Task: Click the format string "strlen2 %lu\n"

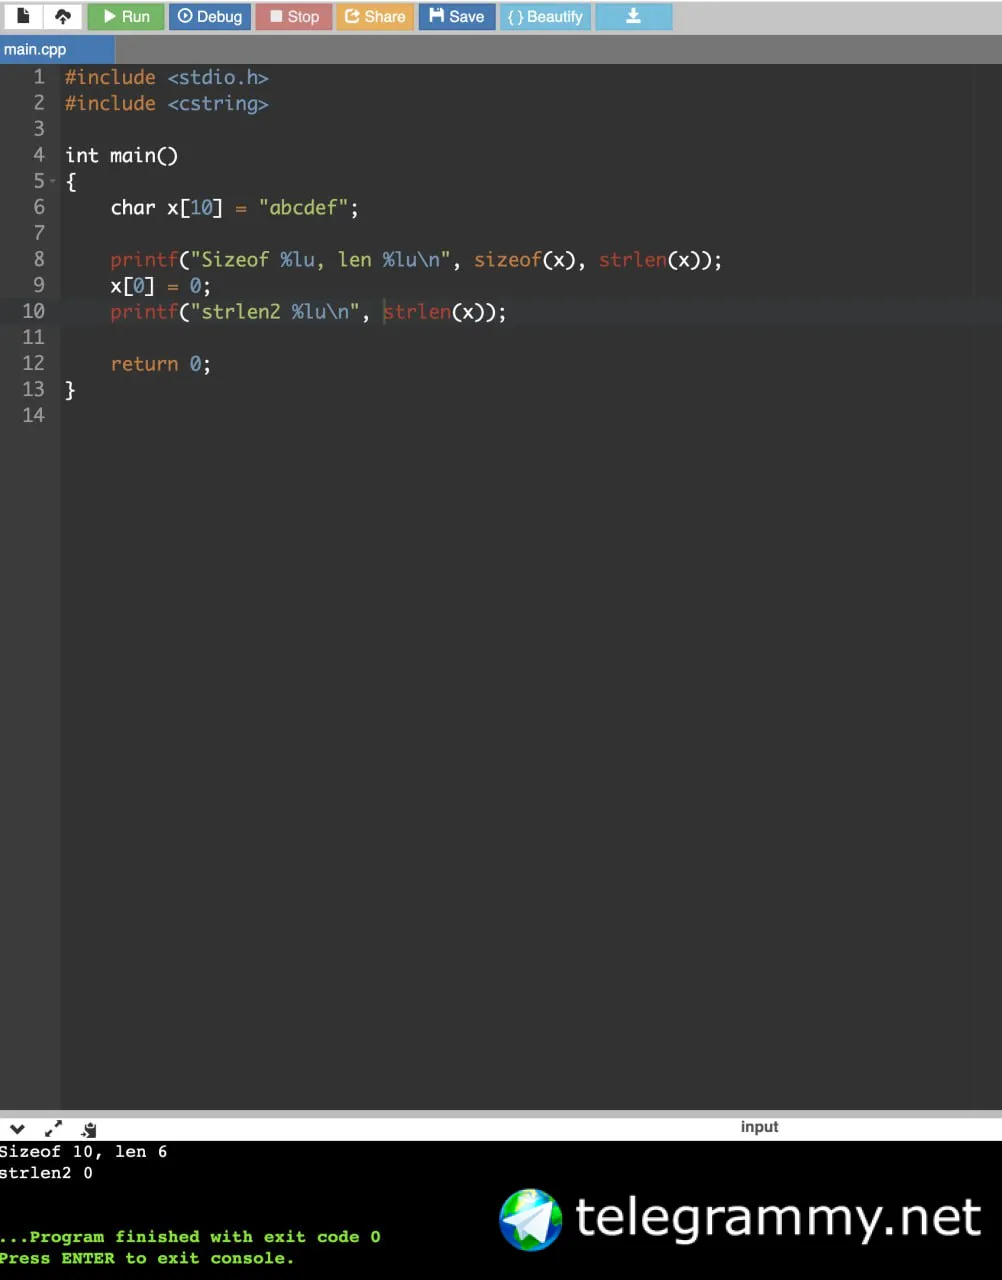Action: [x=274, y=311]
